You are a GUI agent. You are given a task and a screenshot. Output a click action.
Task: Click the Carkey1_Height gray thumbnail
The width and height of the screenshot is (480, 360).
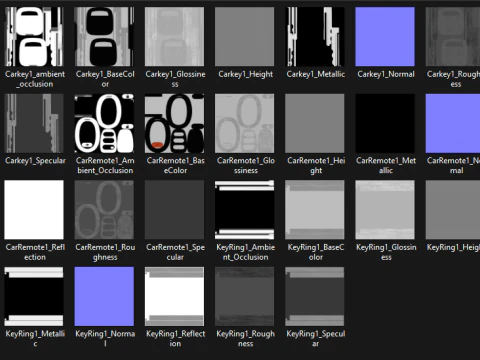click(x=245, y=37)
